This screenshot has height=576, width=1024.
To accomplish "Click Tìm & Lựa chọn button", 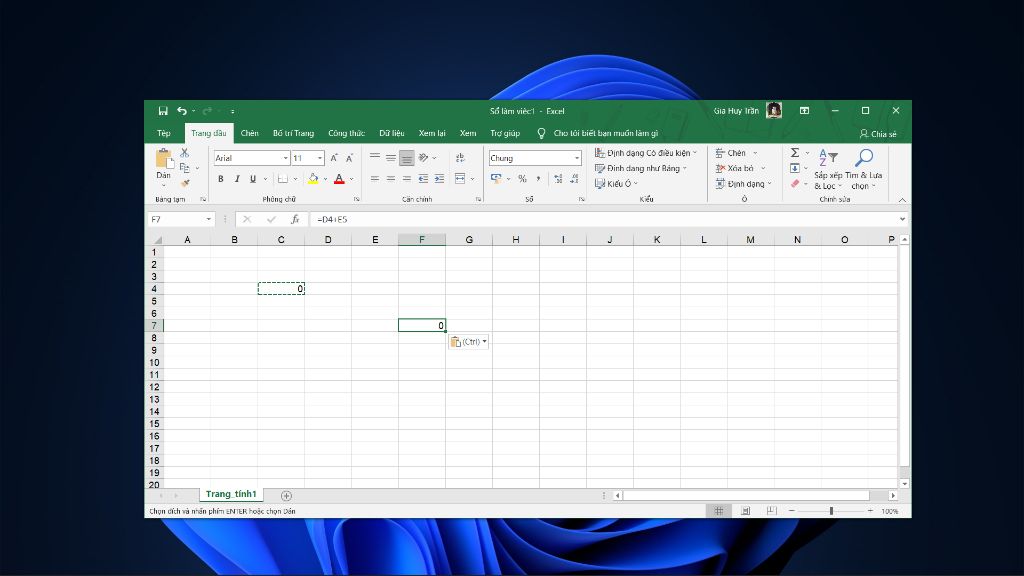I will pyautogui.click(x=863, y=169).
